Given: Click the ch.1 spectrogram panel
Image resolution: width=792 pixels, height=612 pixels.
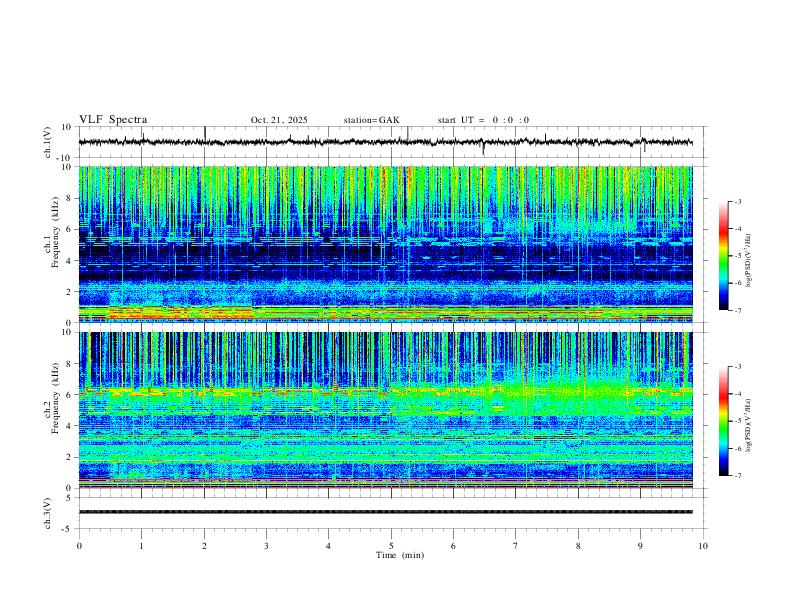Looking at the screenshot, I should pyautogui.click(x=385, y=244).
